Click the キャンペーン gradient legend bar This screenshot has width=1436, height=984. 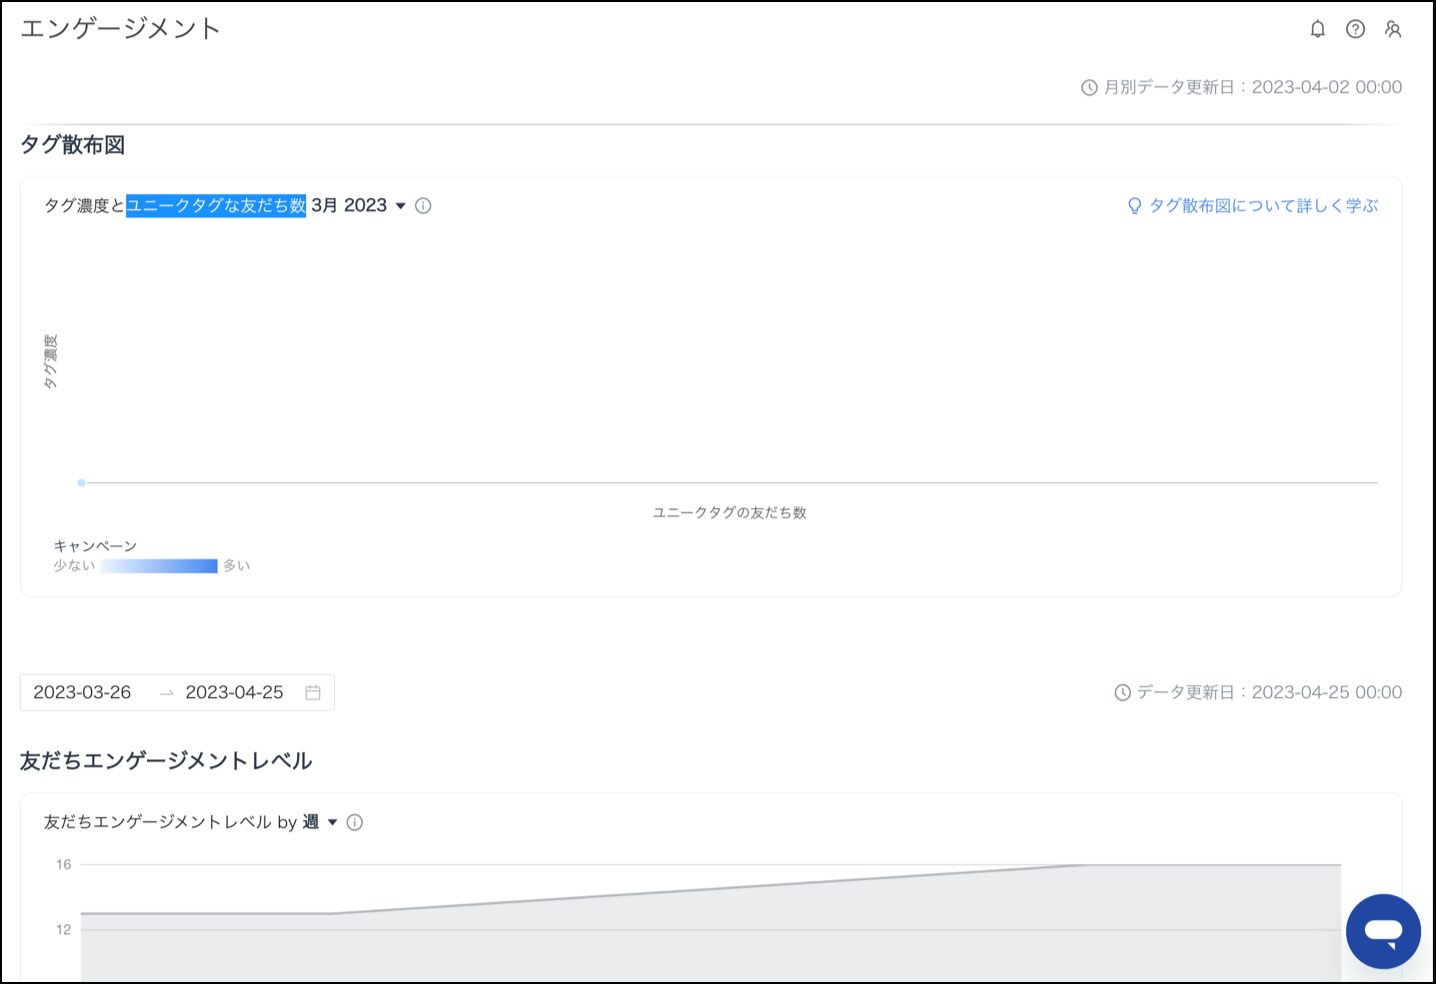[x=159, y=566]
